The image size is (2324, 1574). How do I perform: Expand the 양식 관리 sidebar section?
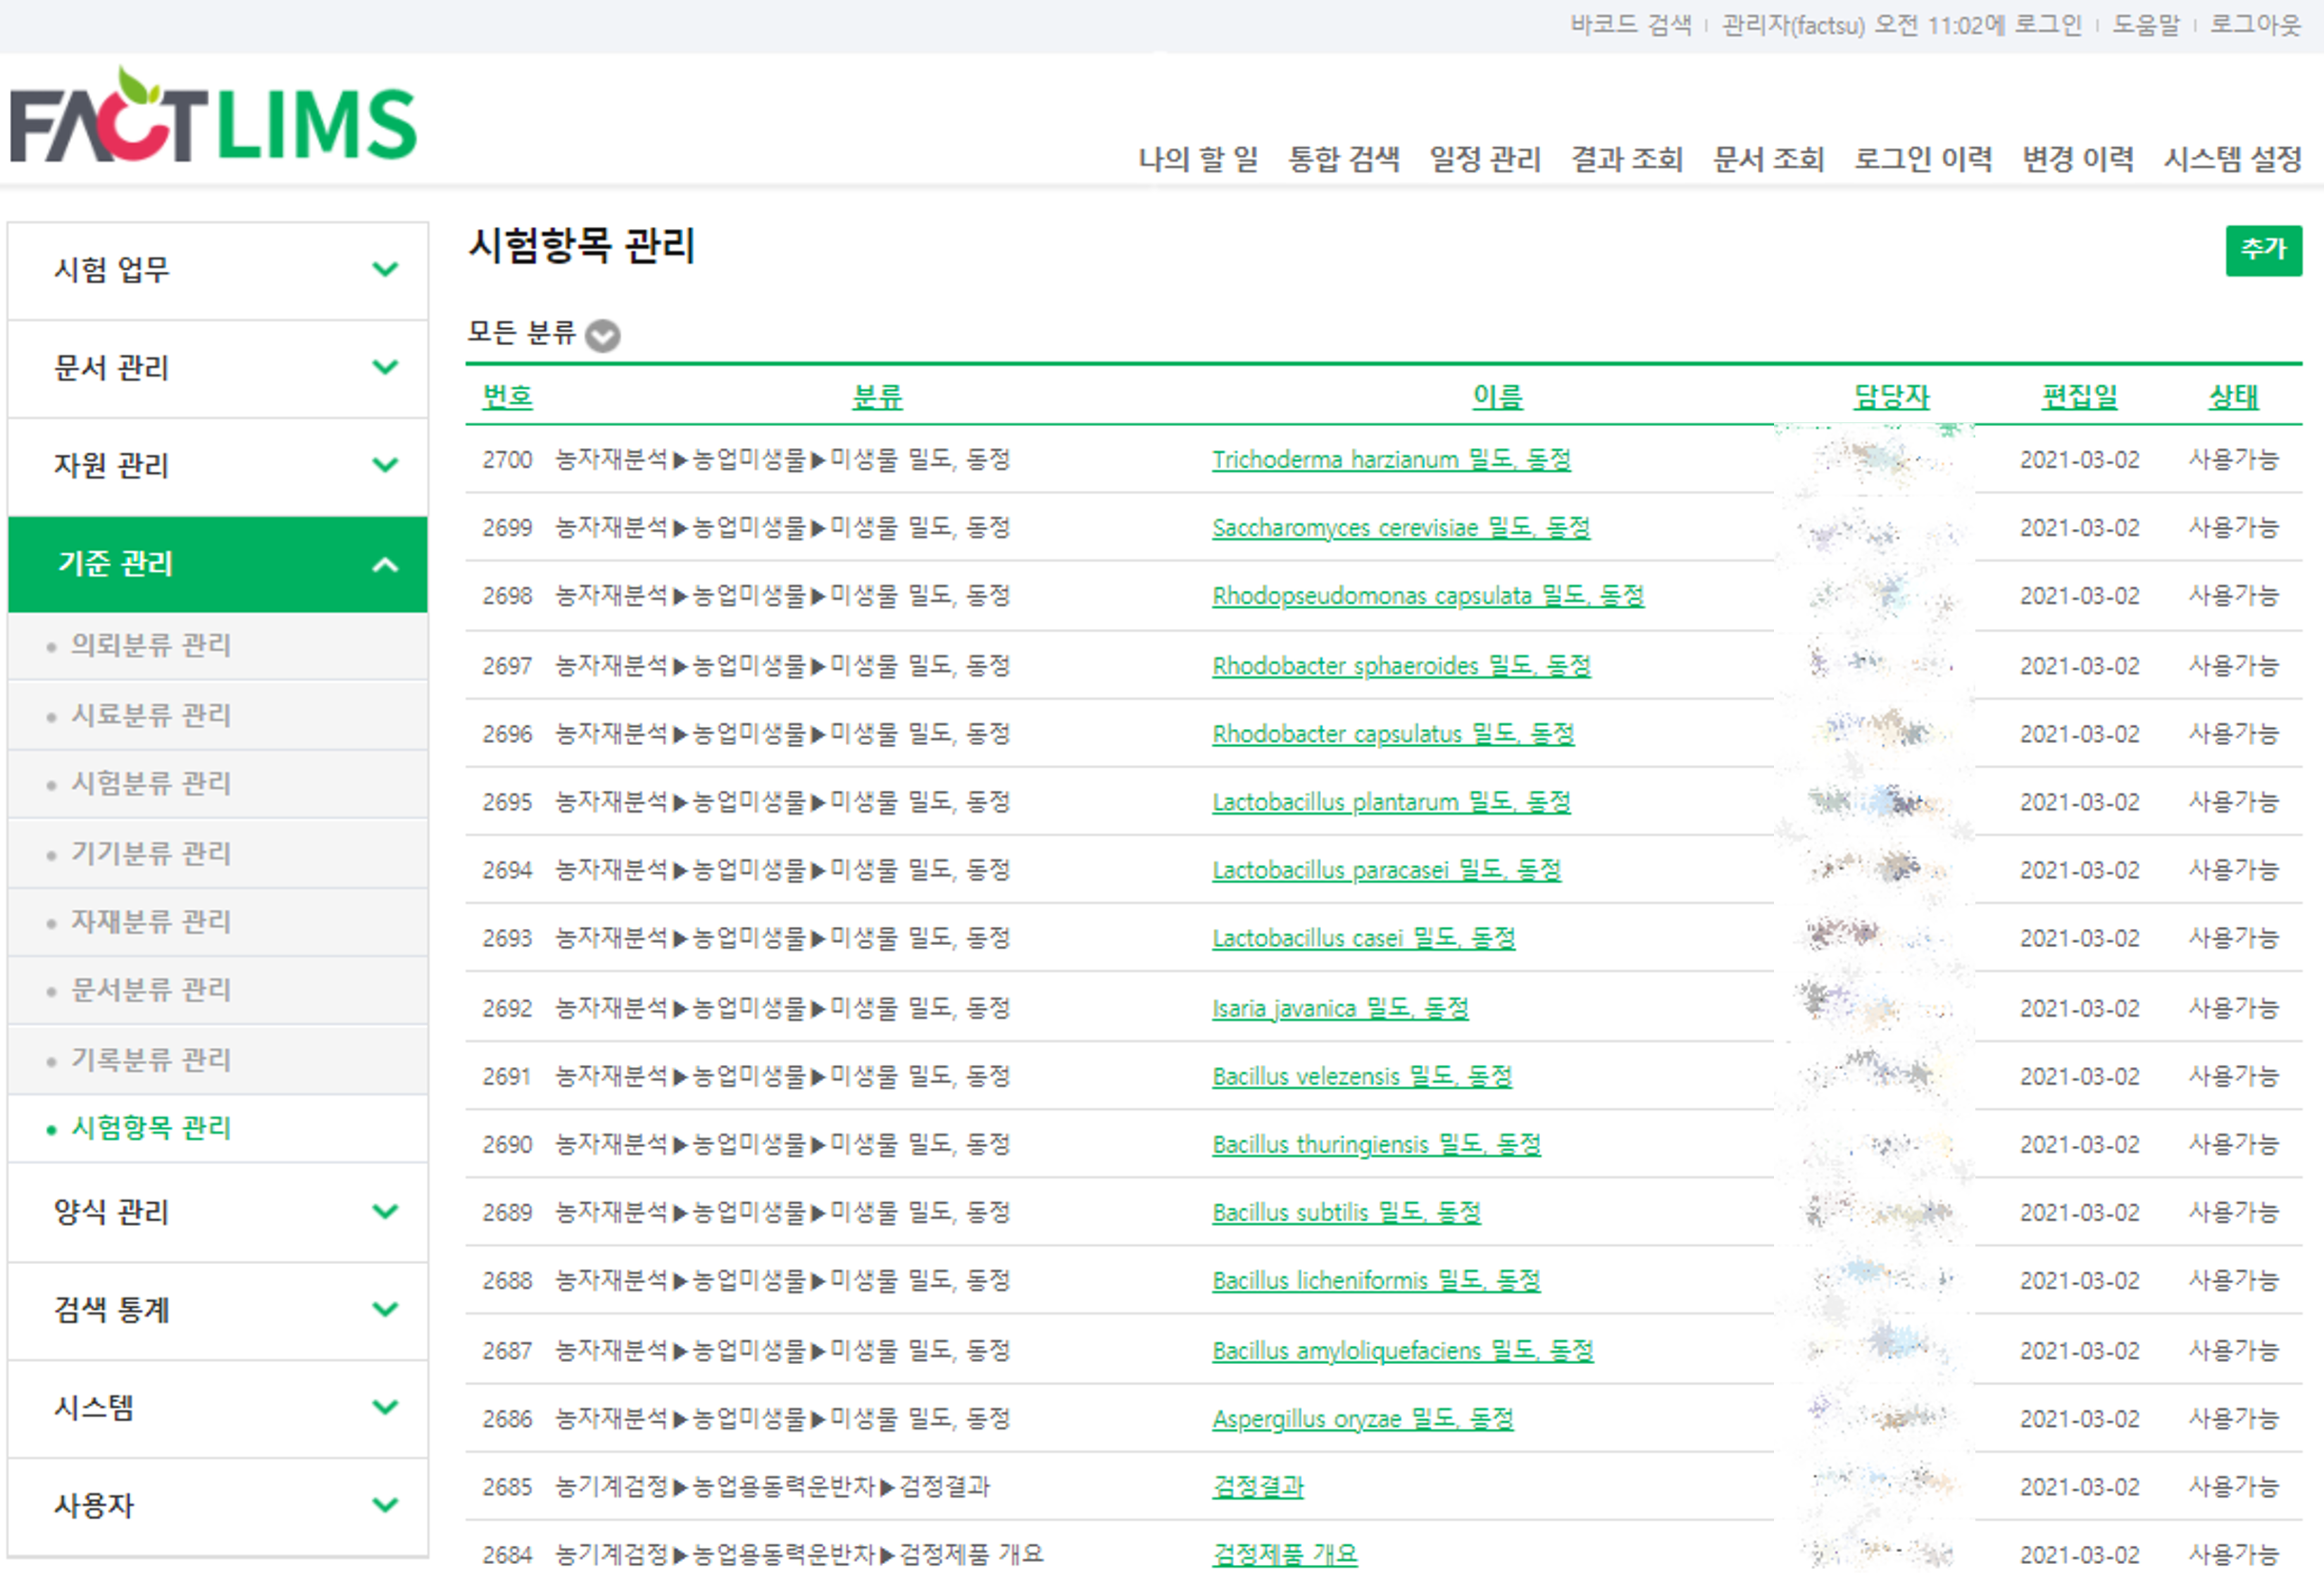pos(217,1212)
